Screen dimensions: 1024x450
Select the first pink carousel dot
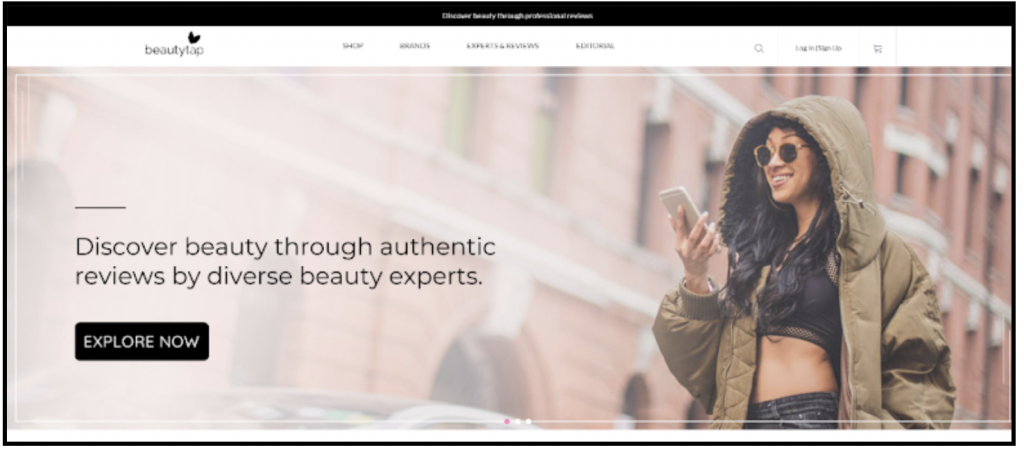coord(507,421)
